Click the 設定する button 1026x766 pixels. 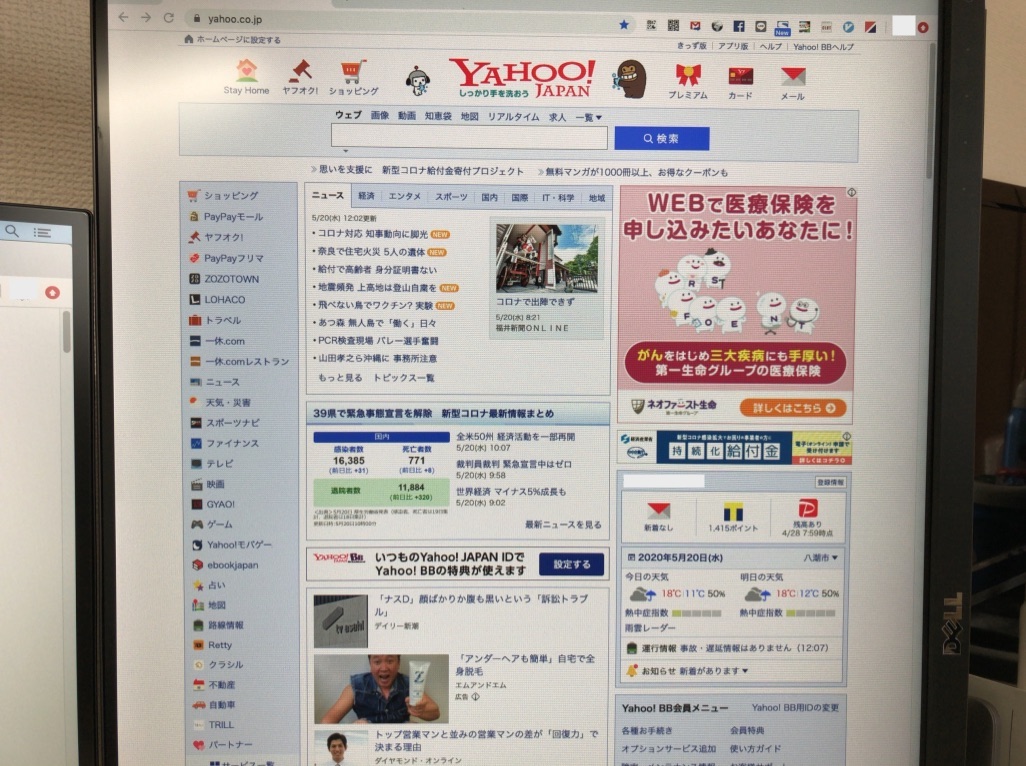point(571,564)
